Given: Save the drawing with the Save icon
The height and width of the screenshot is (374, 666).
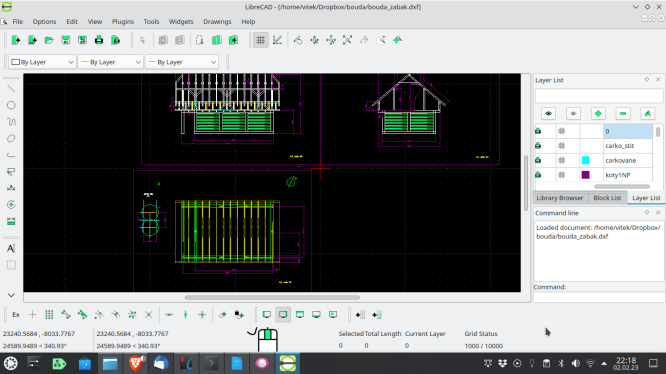Looking at the screenshot, I should 65,40.
